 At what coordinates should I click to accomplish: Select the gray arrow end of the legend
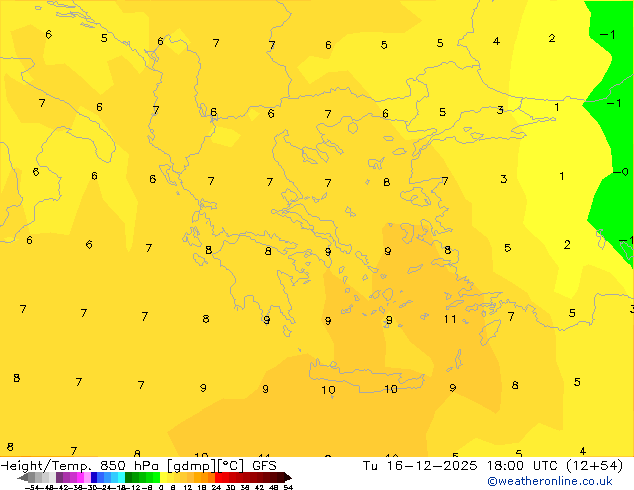click(23, 477)
